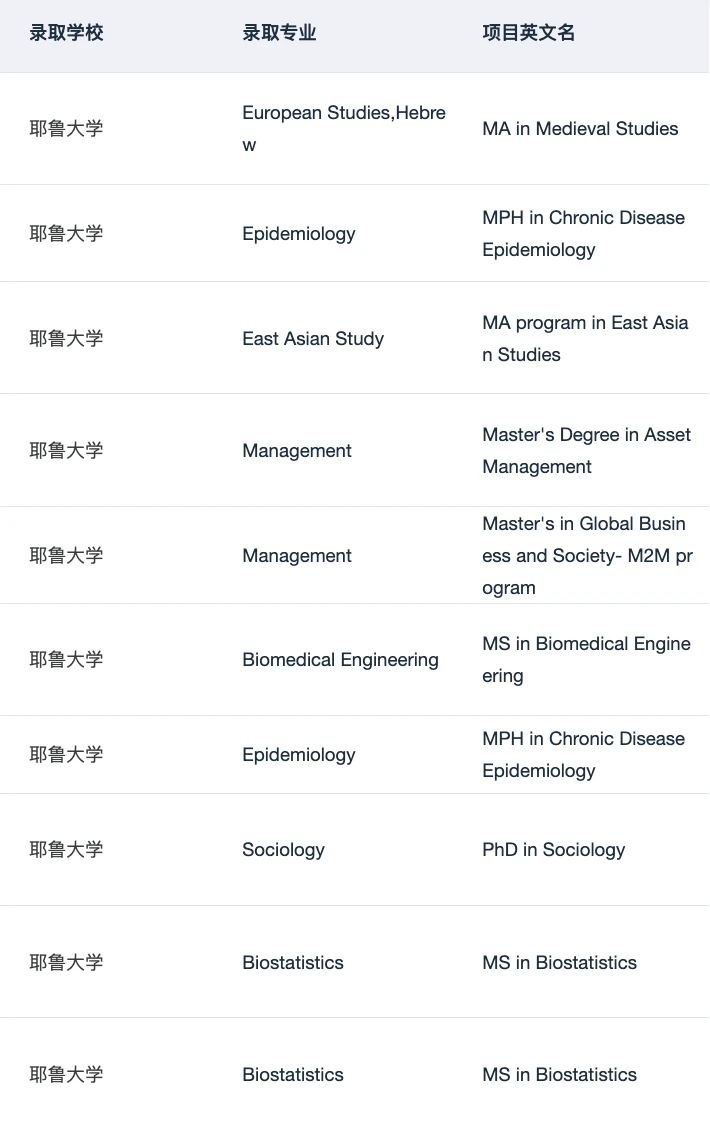Viewport: 710px width, 1124px height.
Task: Click MA program in East Asian Studies
Action: pyautogui.click(x=585, y=338)
